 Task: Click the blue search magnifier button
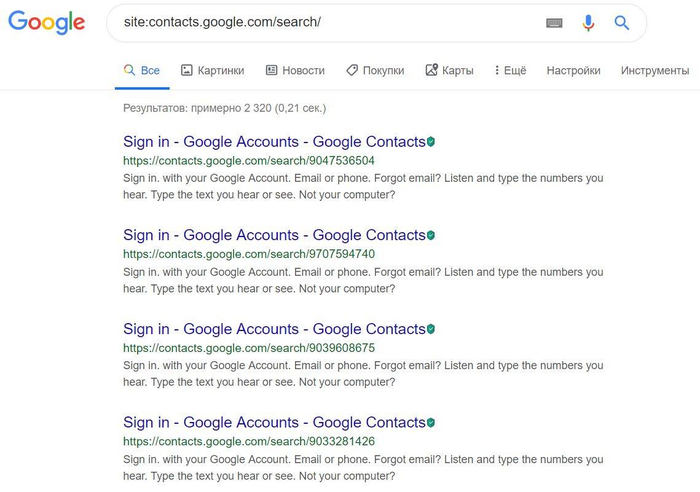pos(622,23)
